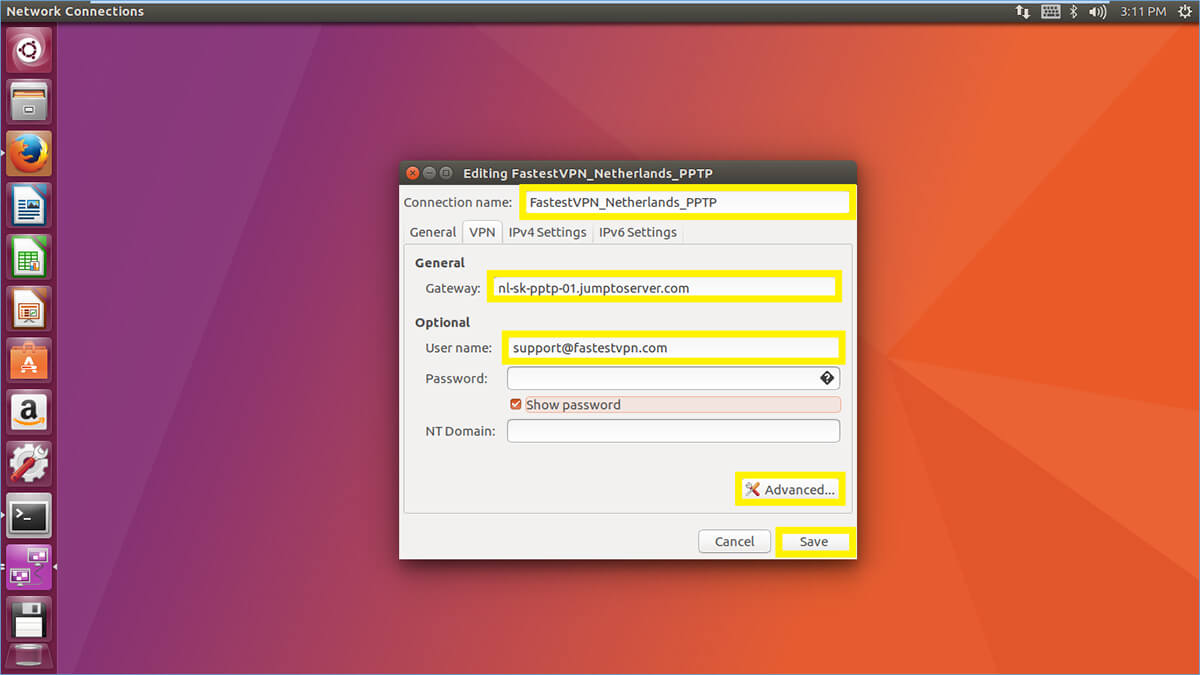Open System Settings gear-and-wrench icon

tap(29, 465)
